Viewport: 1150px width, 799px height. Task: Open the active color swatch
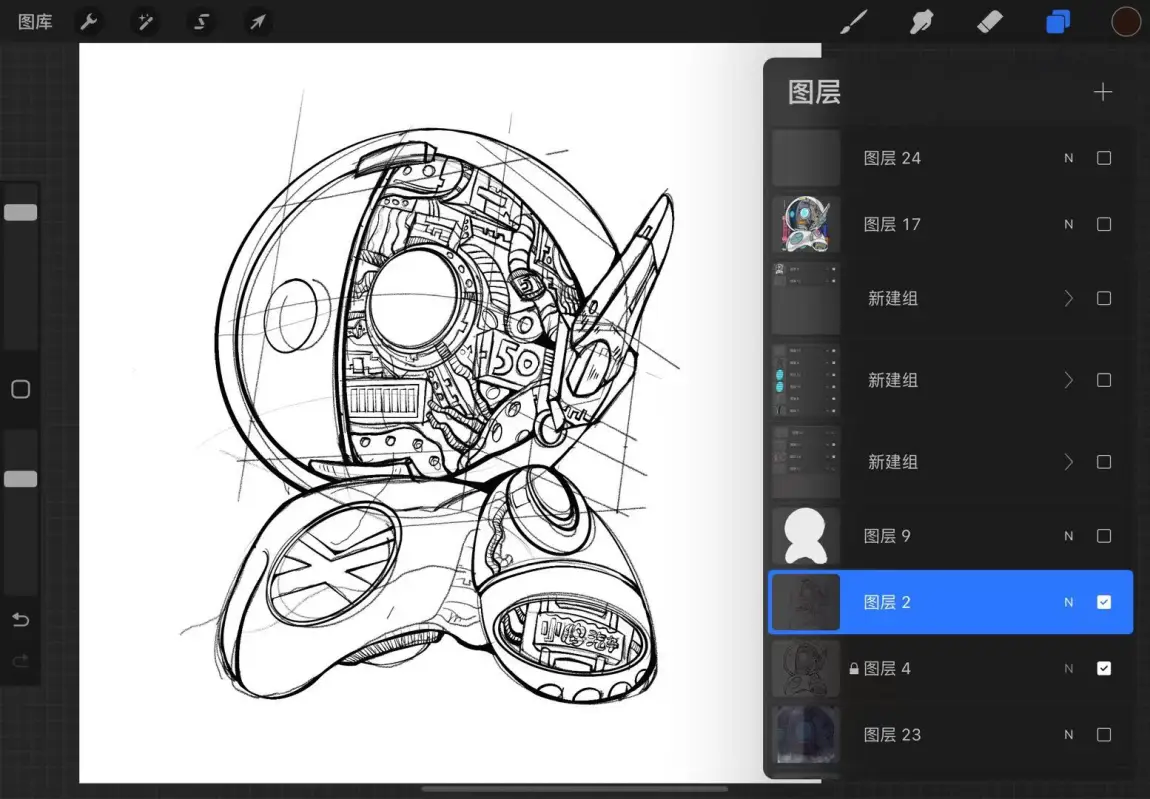(x=1126, y=22)
